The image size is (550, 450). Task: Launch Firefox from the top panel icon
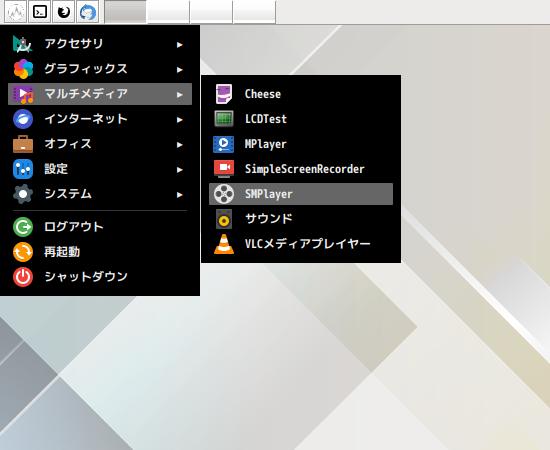(x=63, y=12)
